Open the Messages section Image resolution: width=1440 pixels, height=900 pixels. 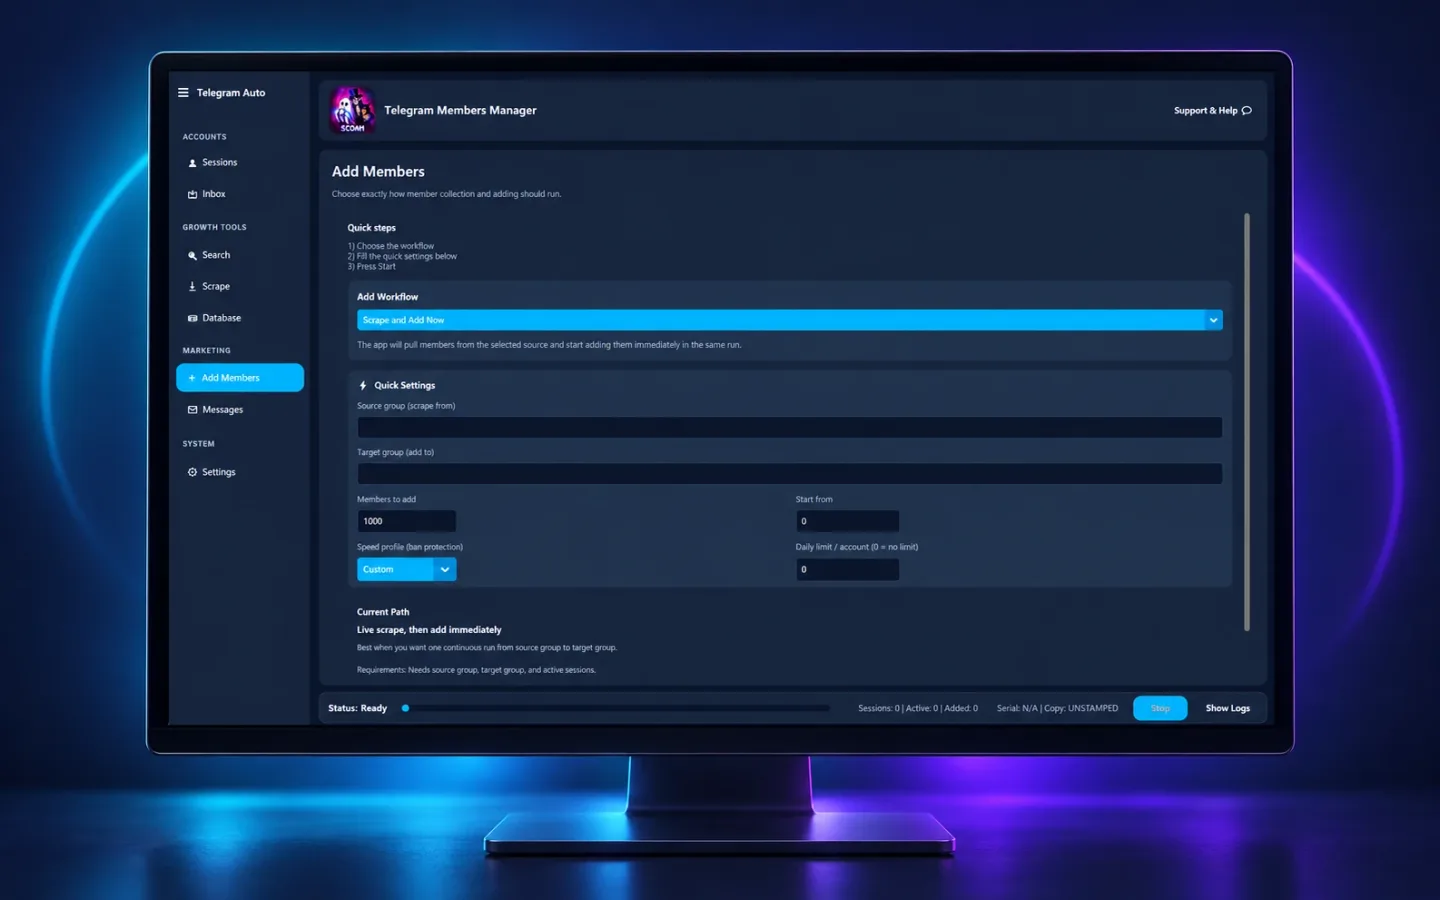[222, 410]
